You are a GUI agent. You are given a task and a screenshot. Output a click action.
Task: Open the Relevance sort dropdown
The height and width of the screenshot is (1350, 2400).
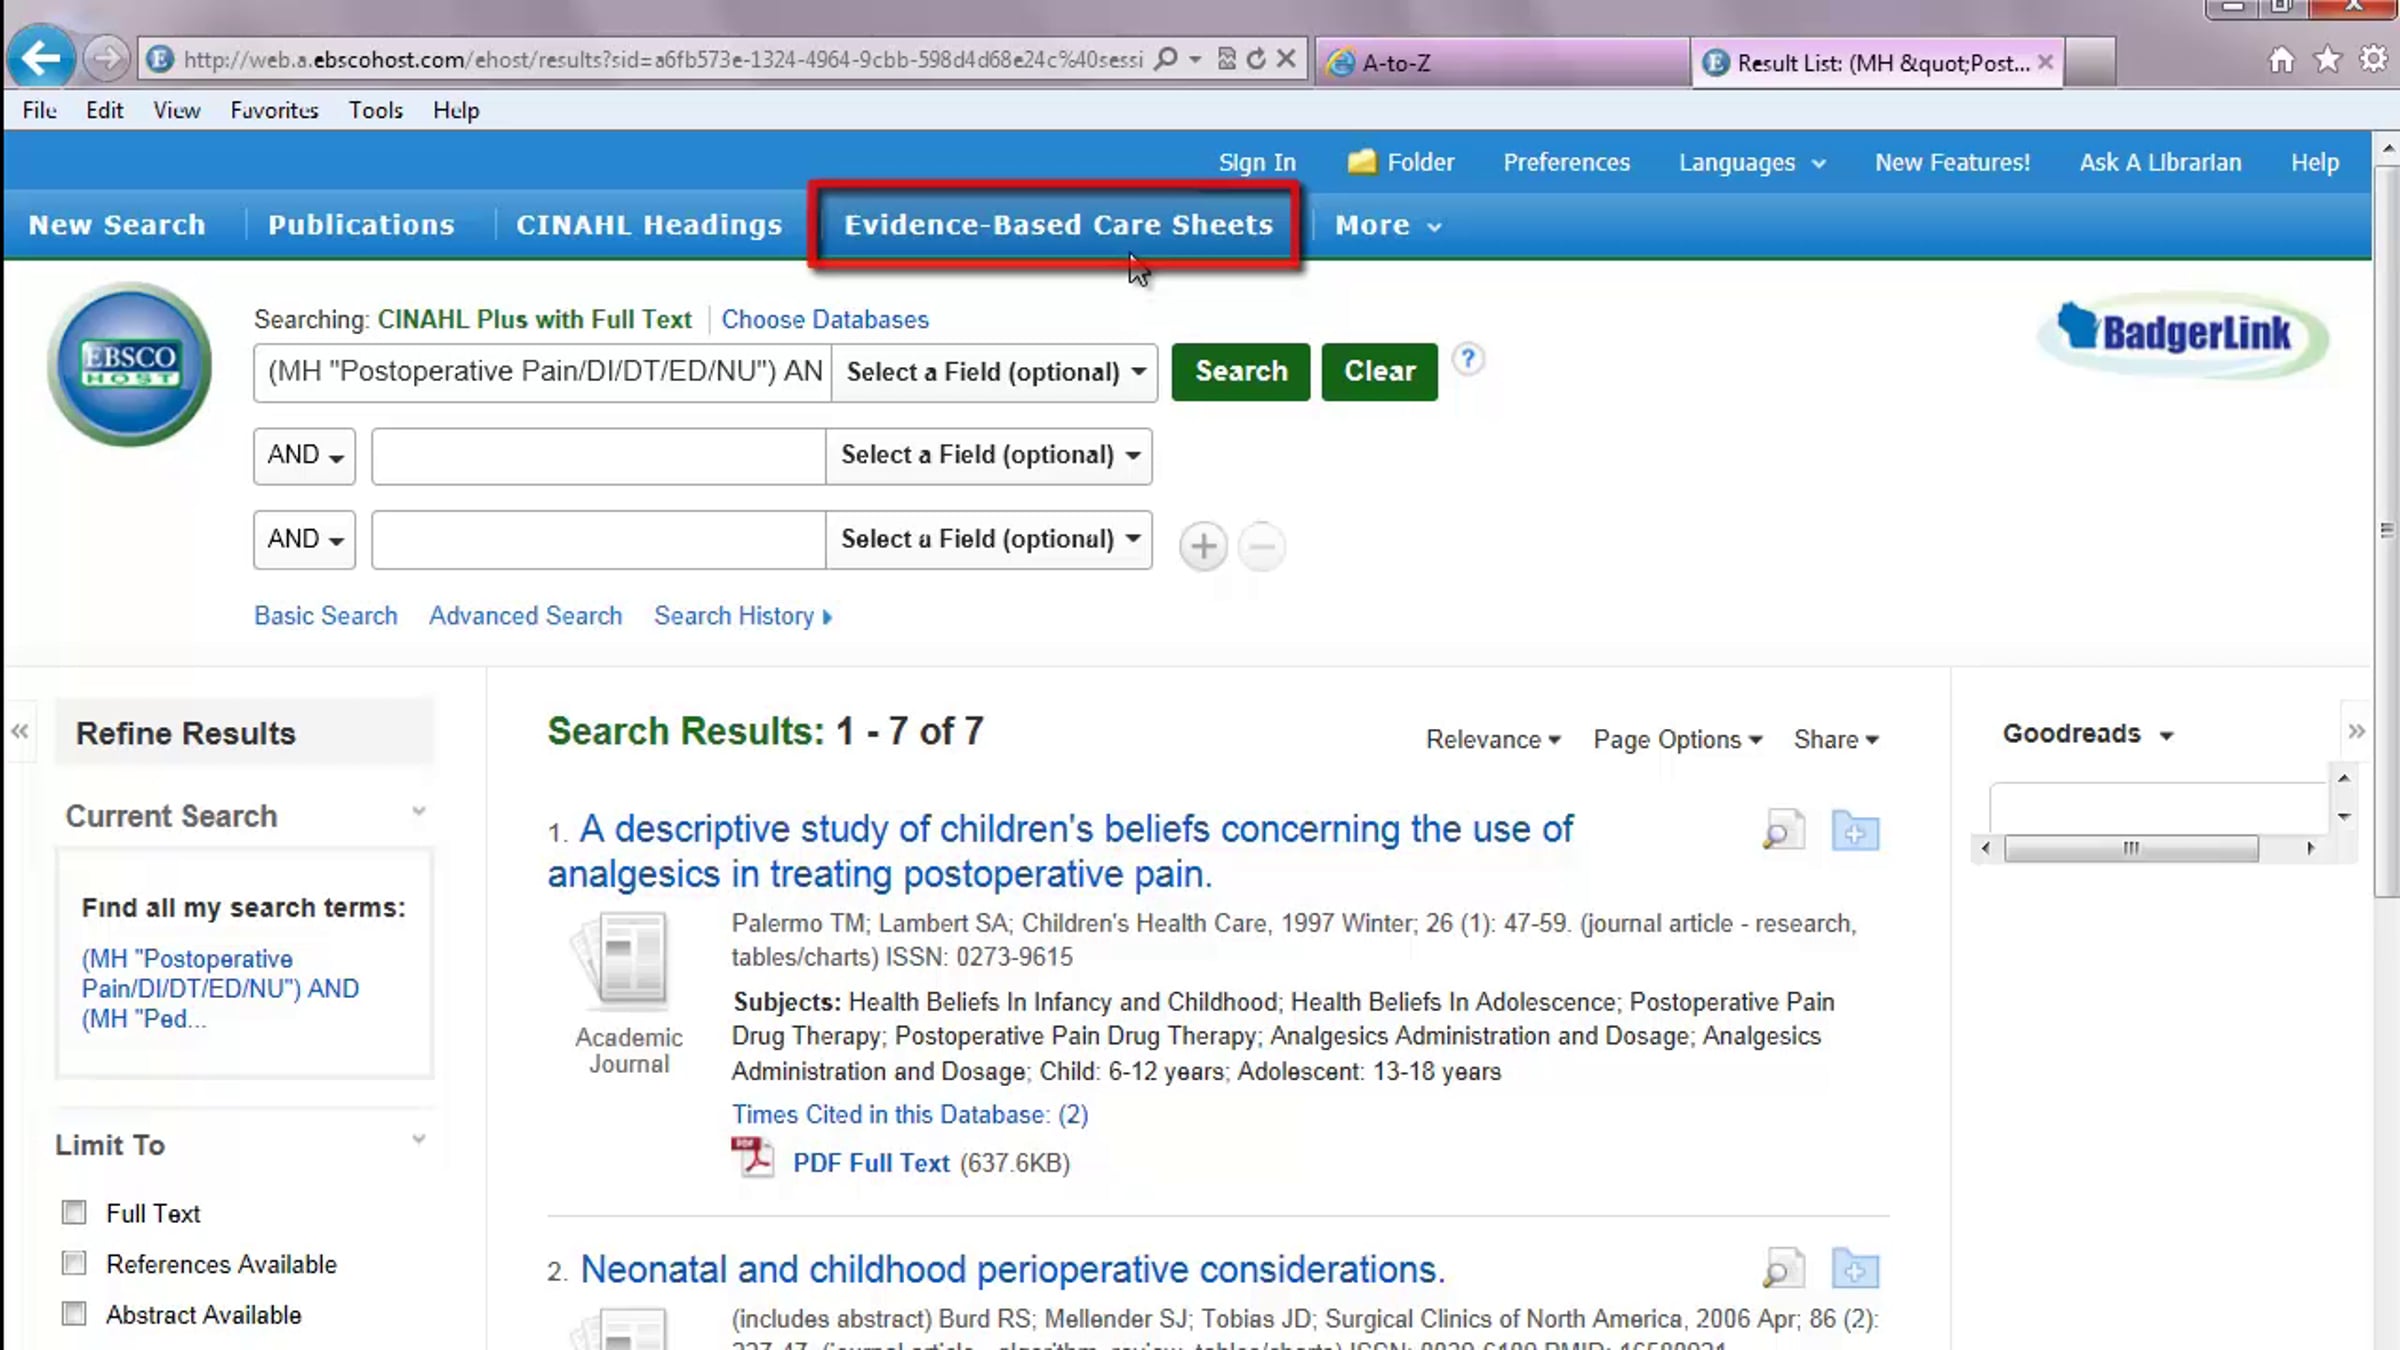click(x=1492, y=739)
